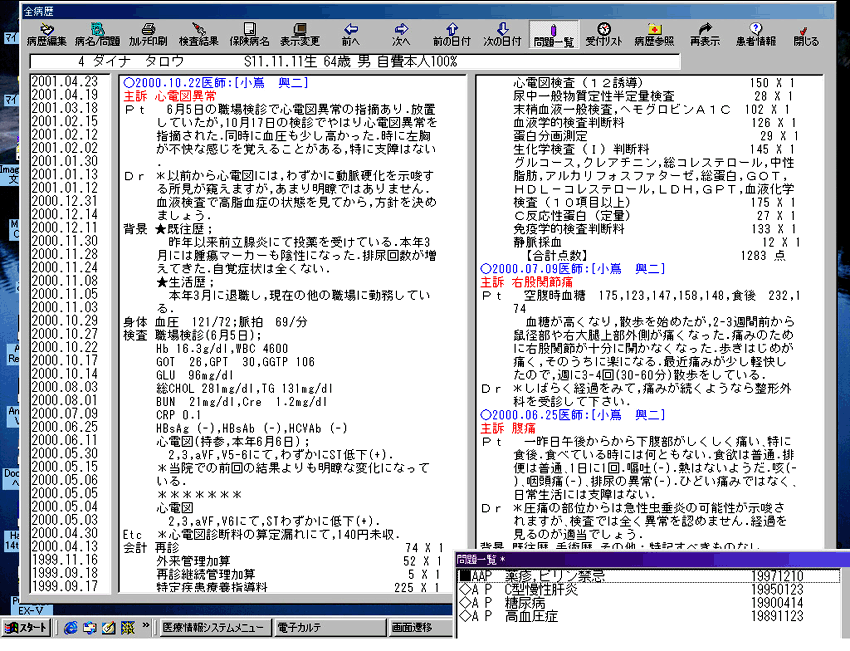Close the record with 閉じる
This screenshot has width=850, height=651.
[x=806, y=35]
